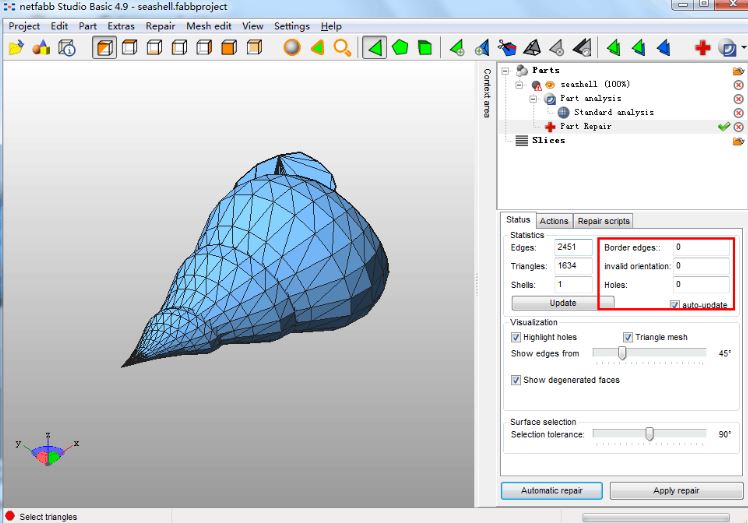Open the Repair menu
The height and width of the screenshot is (523, 748).
pyautogui.click(x=160, y=26)
